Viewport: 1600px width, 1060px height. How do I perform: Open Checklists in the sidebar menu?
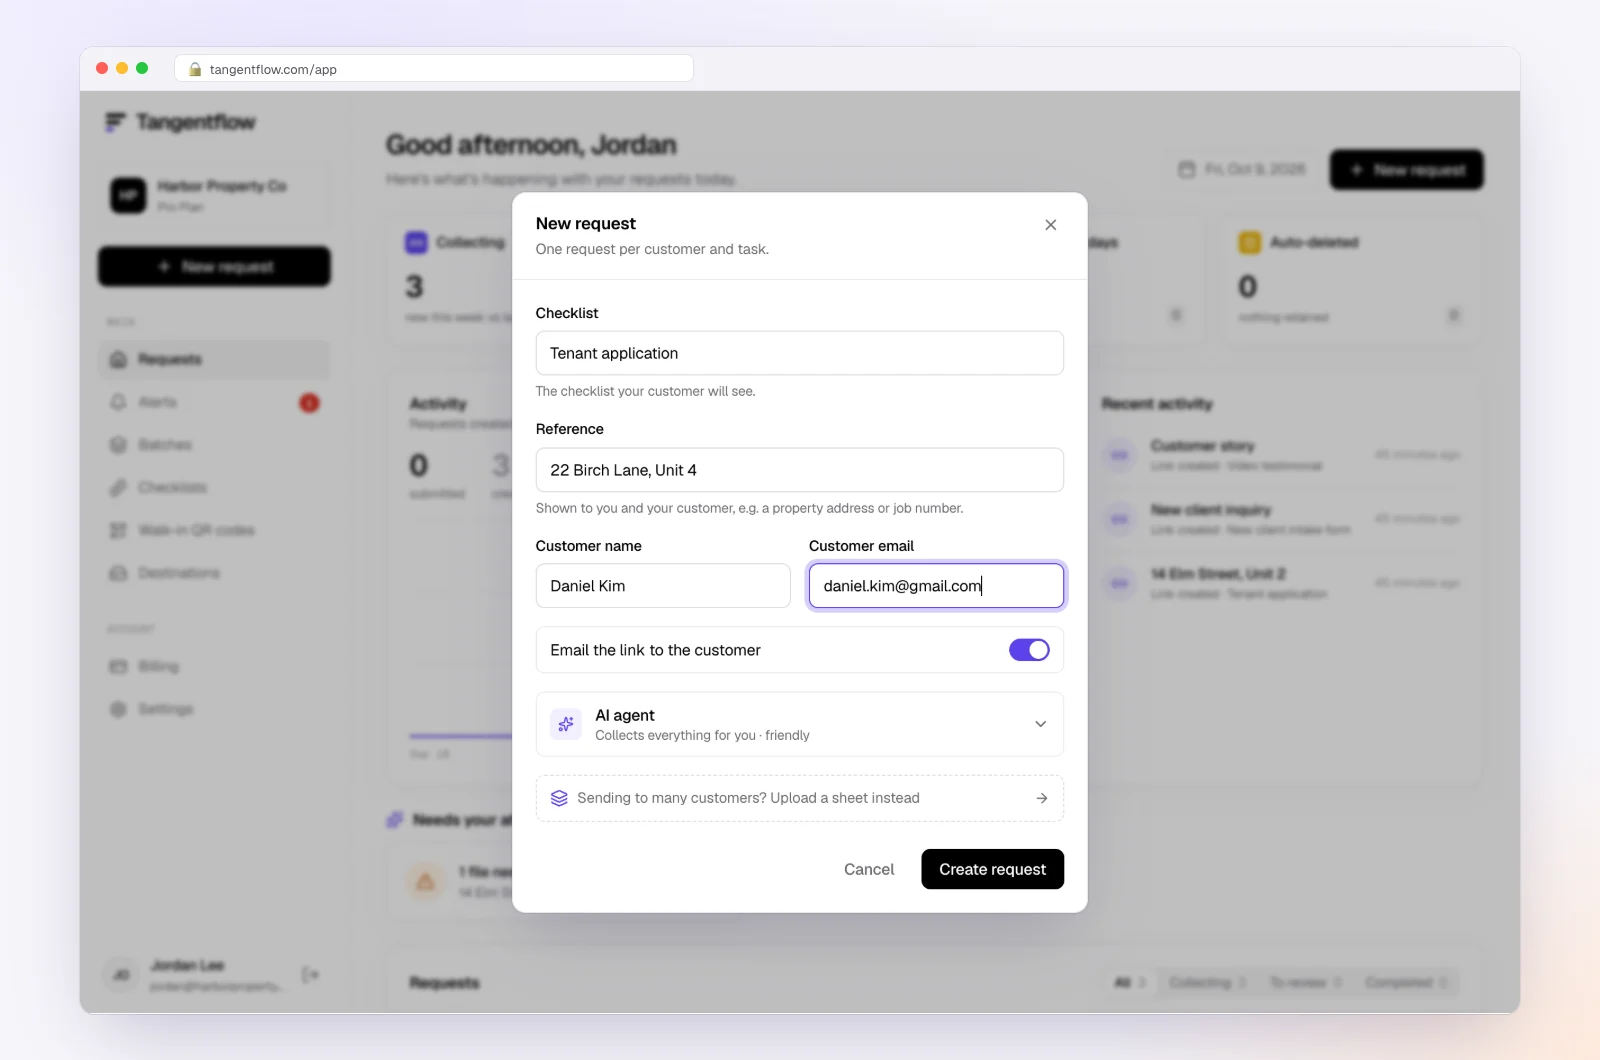[214, 487]
